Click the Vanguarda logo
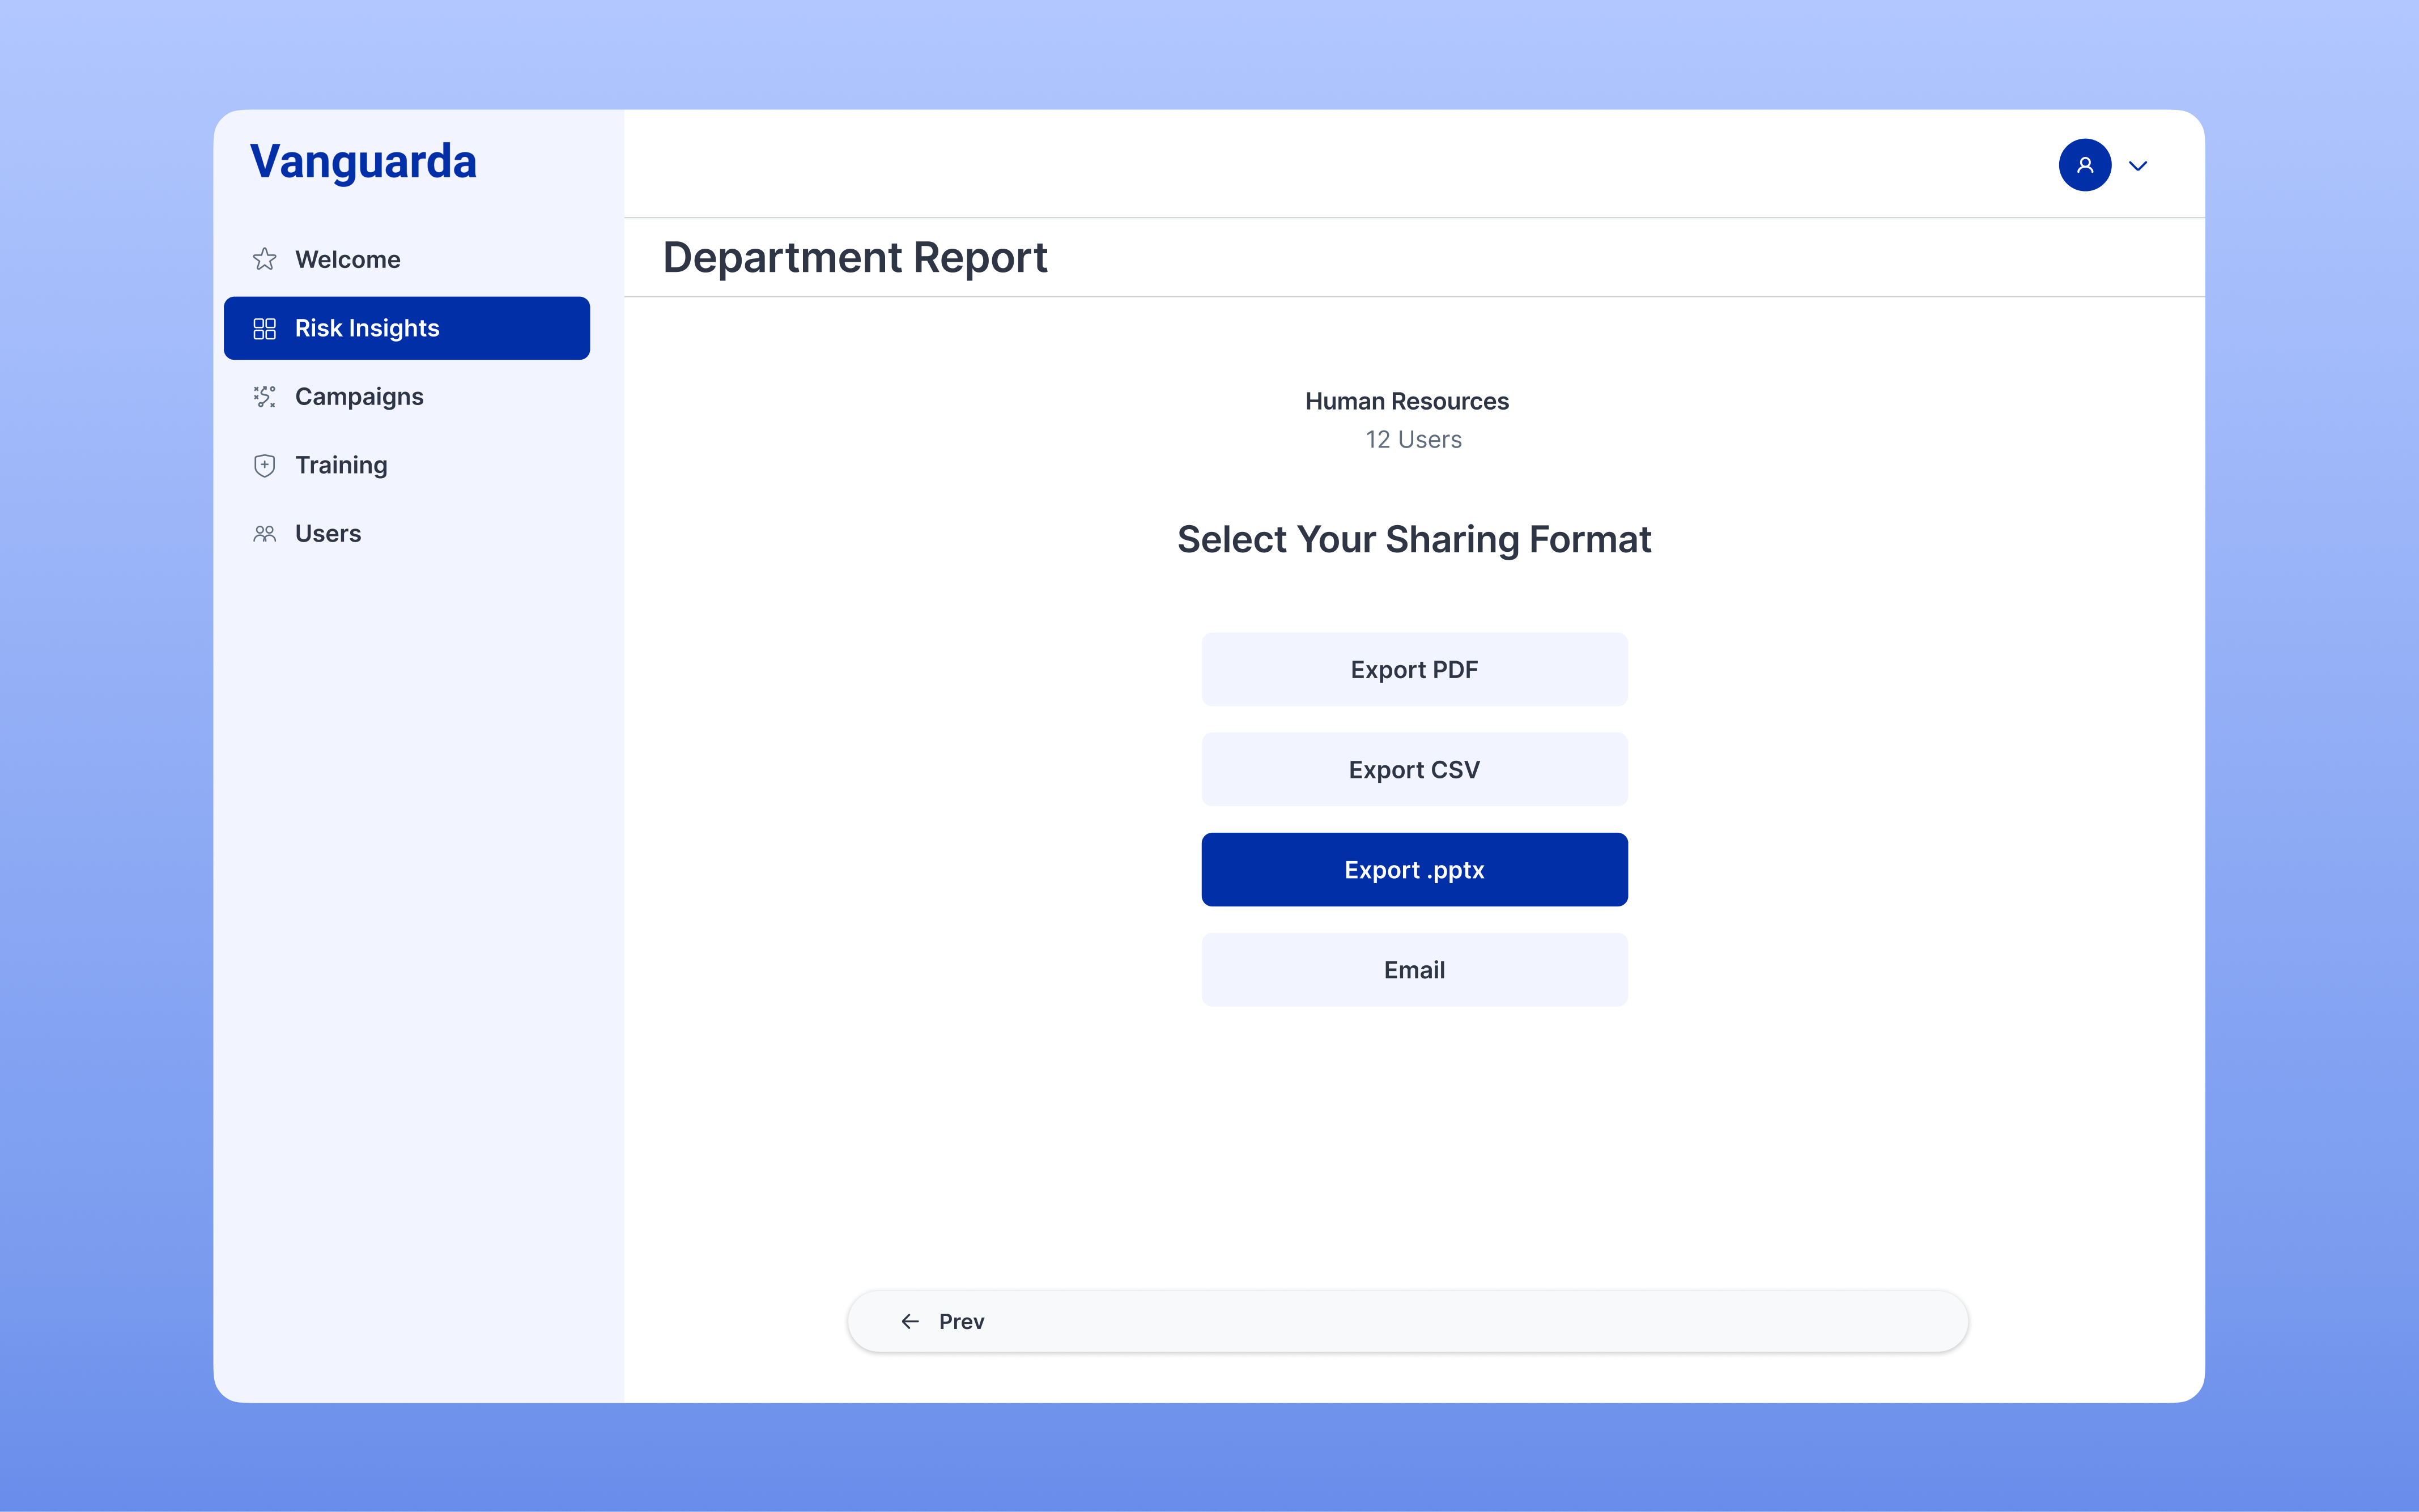Screen dimensions: 2419x1512 click(363, 162)
